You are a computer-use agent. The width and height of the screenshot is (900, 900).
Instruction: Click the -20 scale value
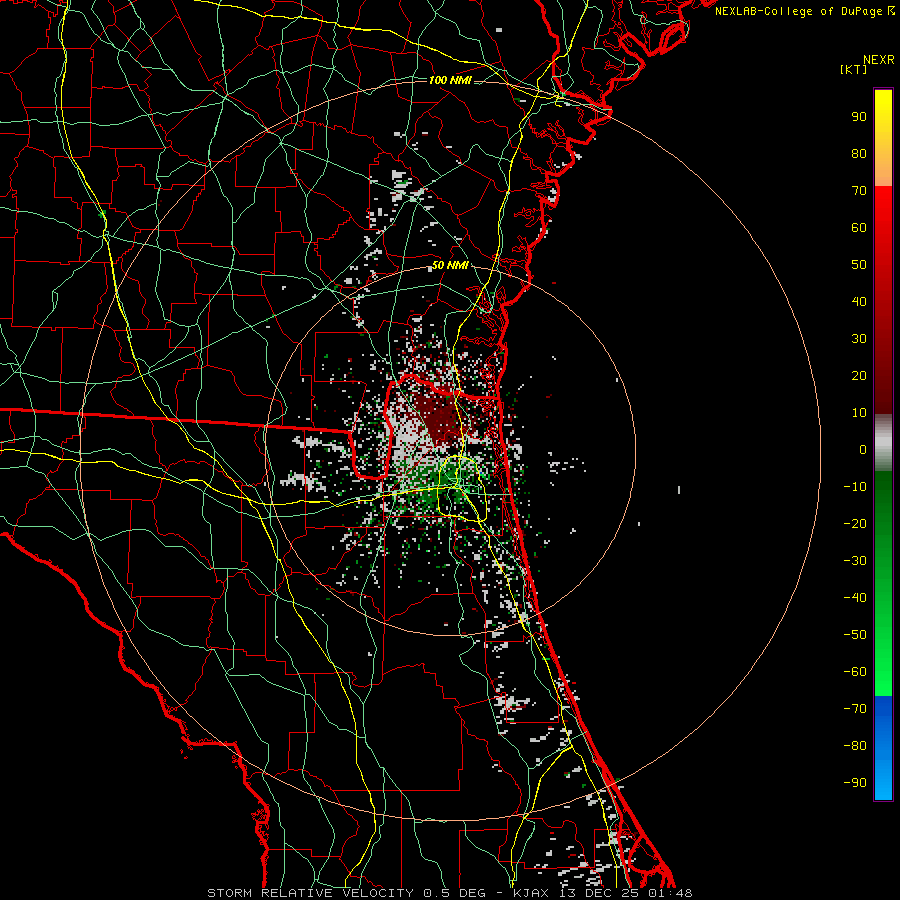[855, 523]
